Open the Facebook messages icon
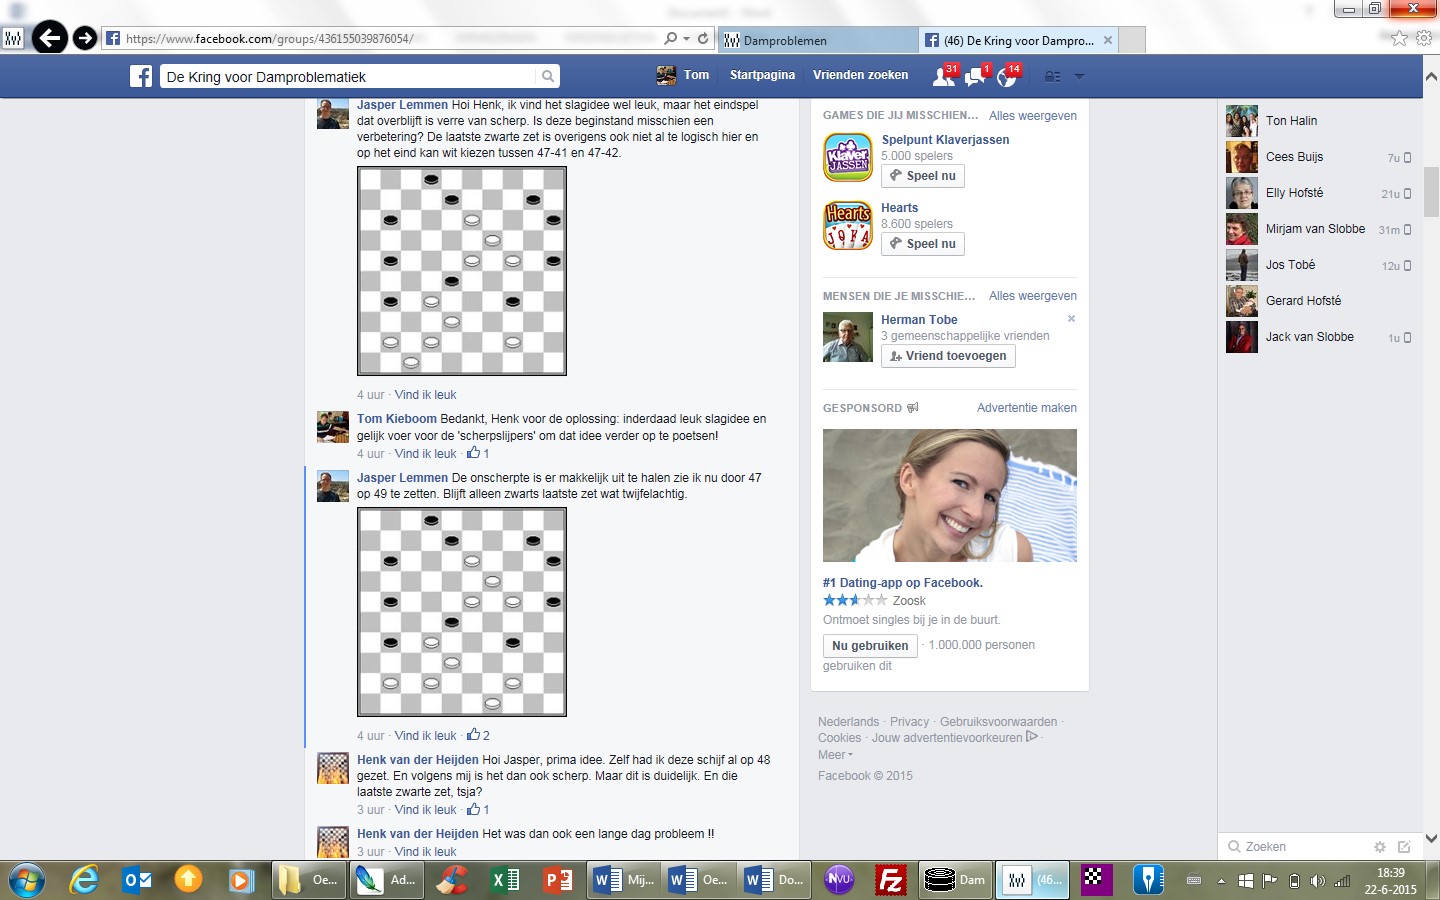This screenshot has height=900, width=1440. (x=975, y=76)
